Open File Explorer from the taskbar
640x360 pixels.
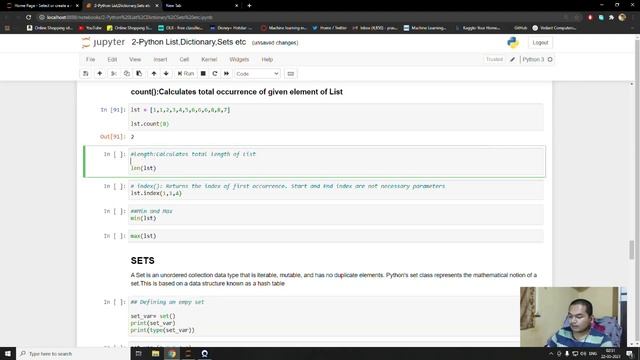pos(156,353)
